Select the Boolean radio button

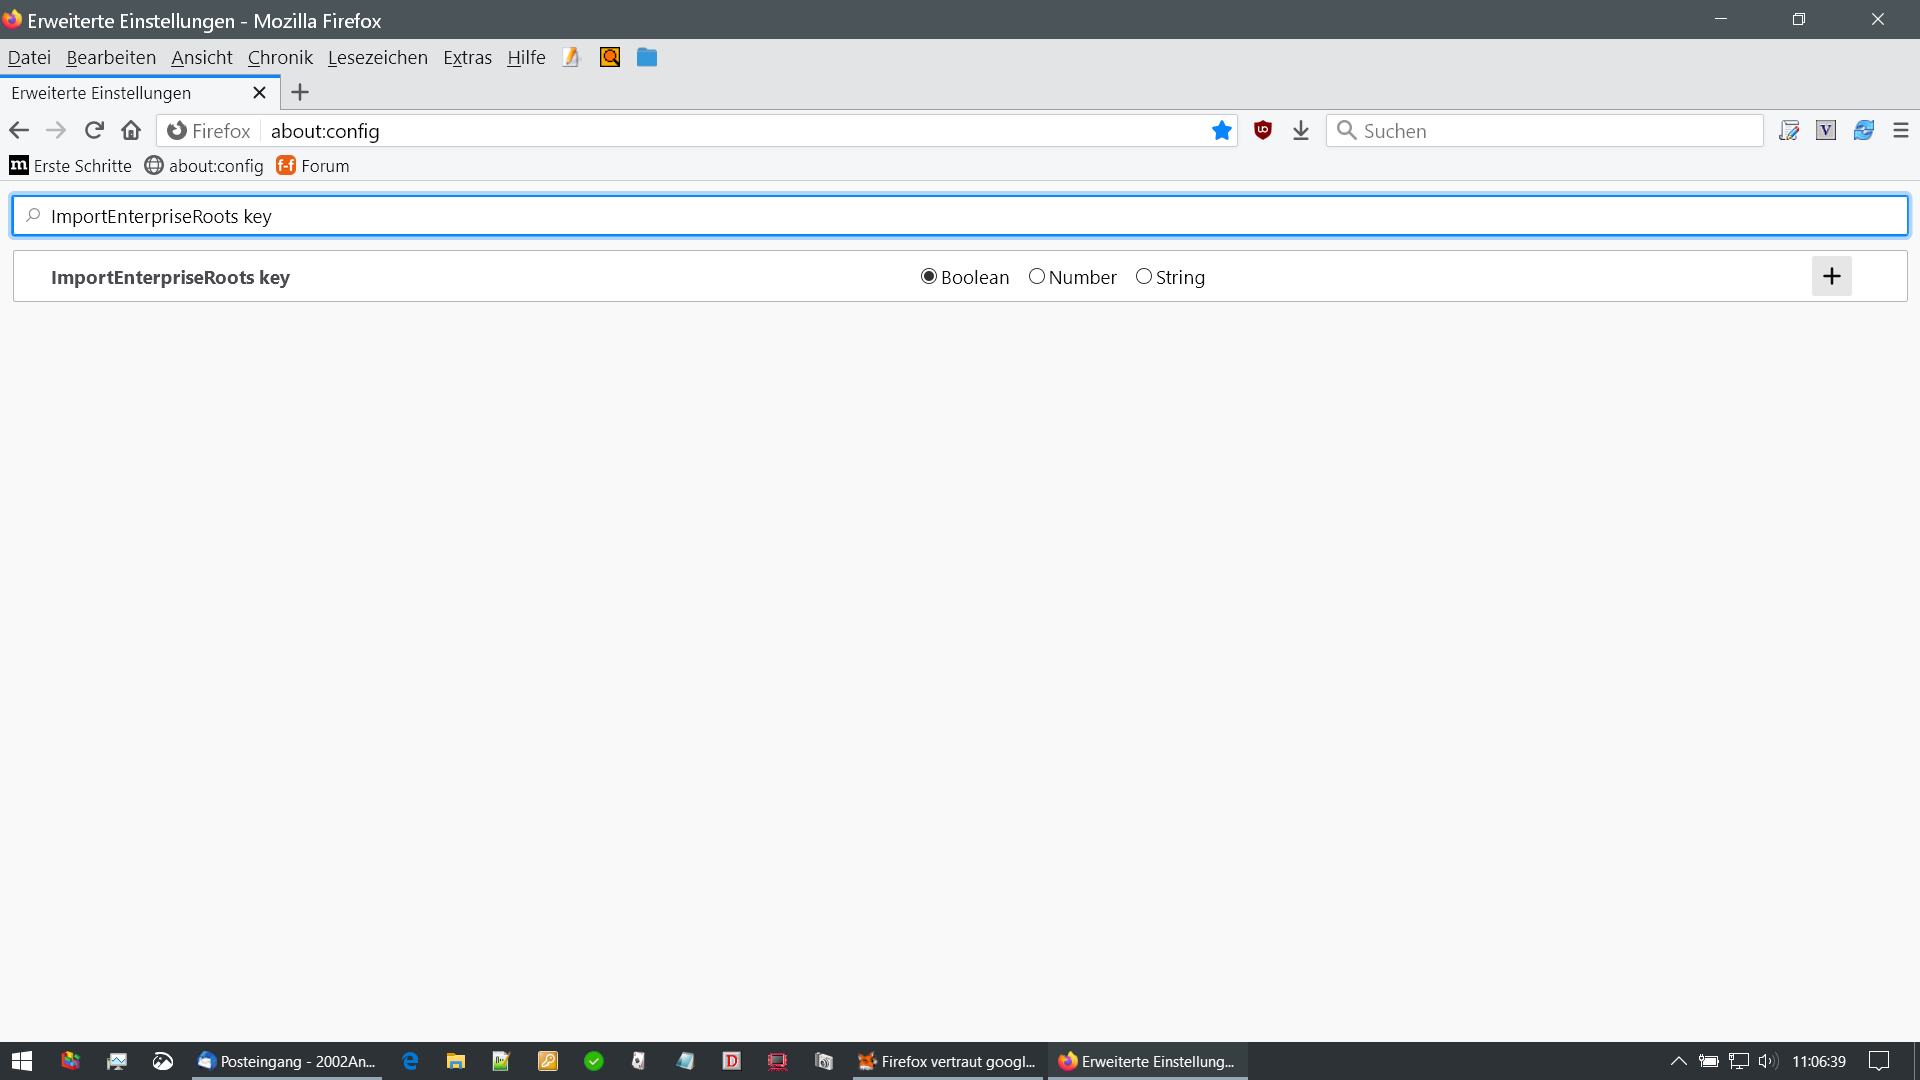[x=929, y=277]
